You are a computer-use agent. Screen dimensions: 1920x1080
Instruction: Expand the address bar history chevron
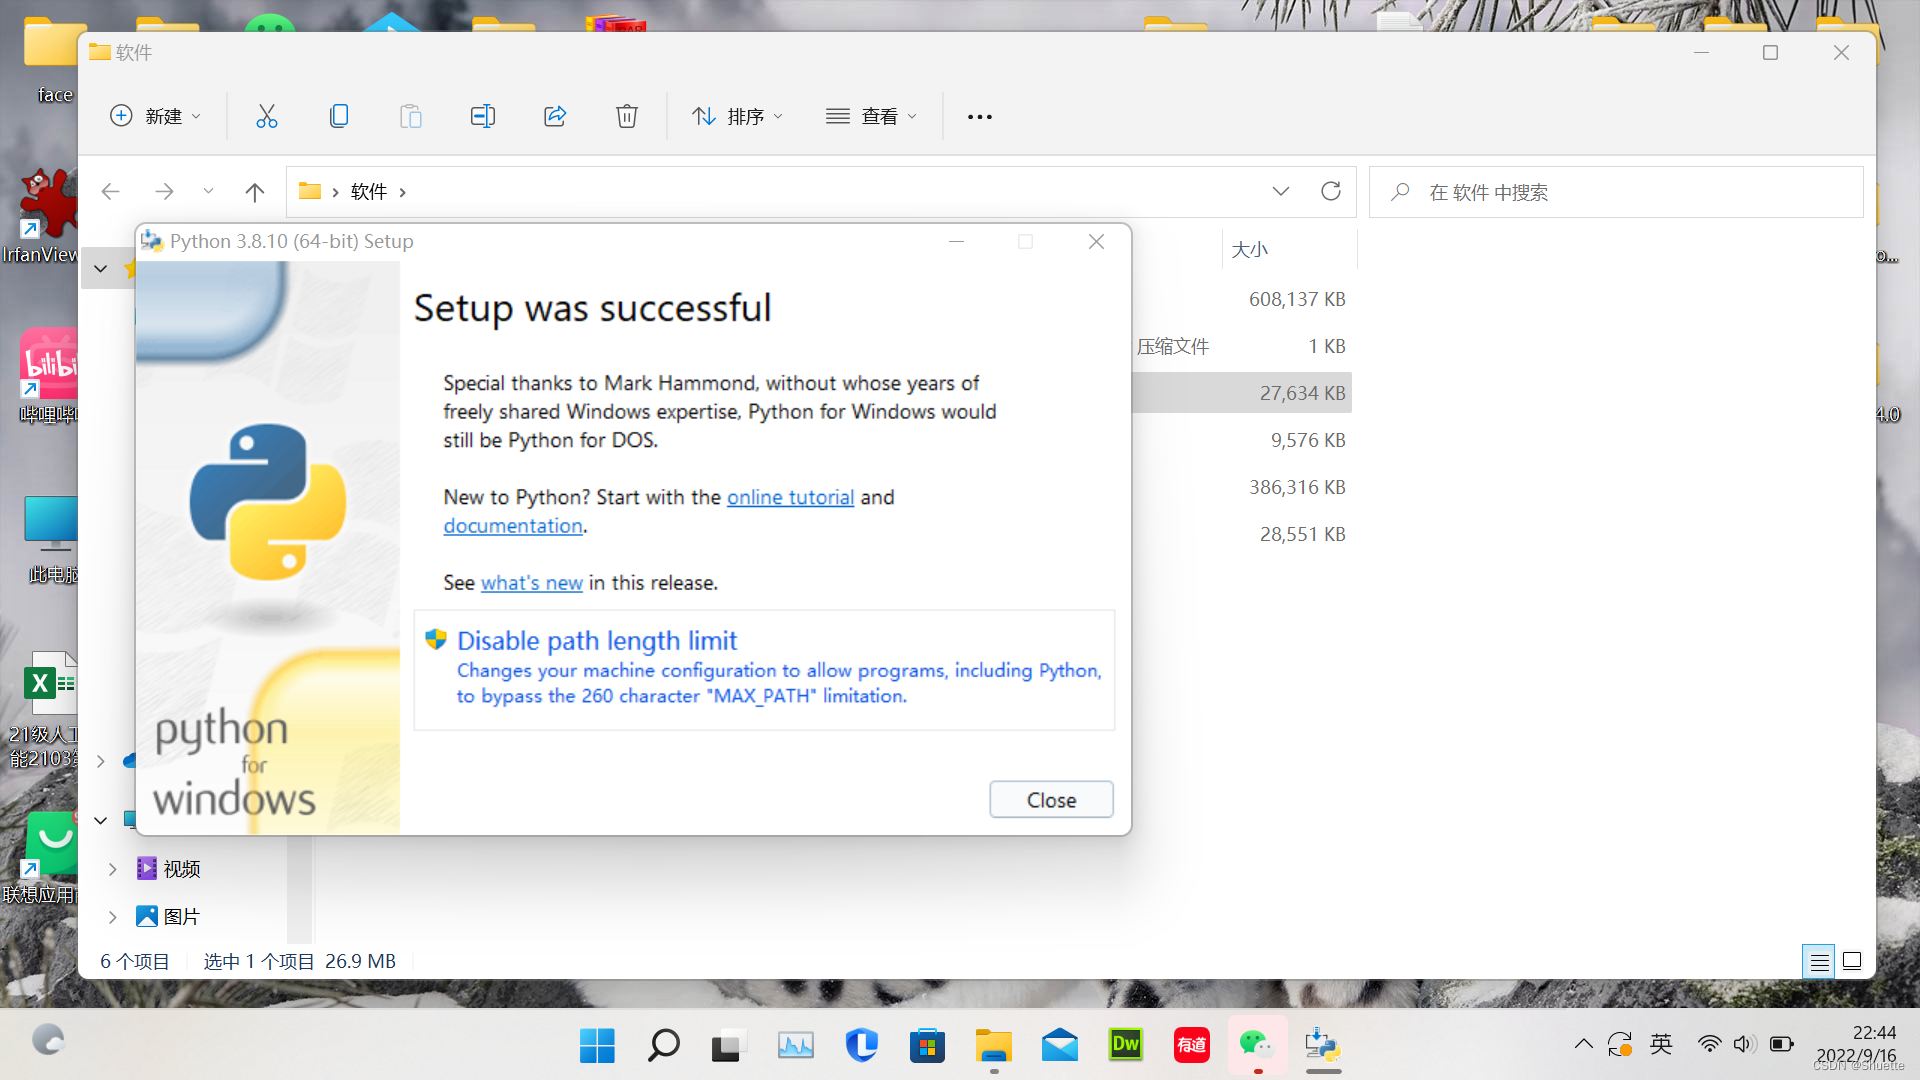pos(1281,191)
